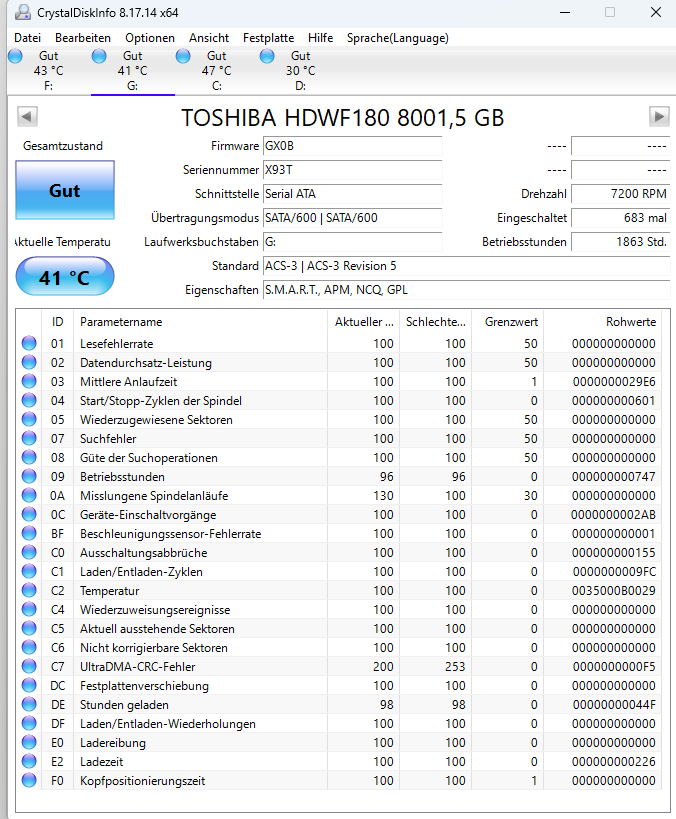Select drive F: tab at 43 °C
This screenshot has height=819, width=676.
tap(48, 71)
